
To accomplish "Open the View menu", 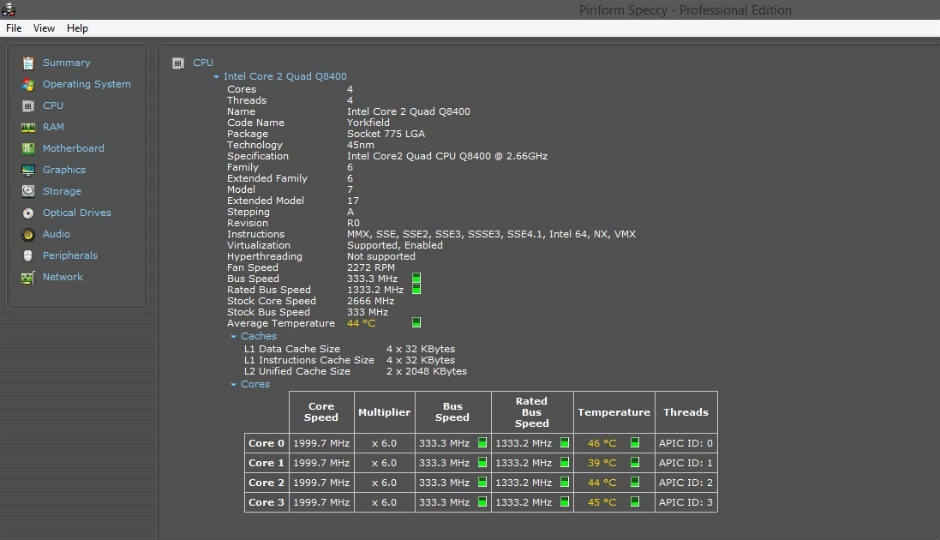I will tap(44, 28).
